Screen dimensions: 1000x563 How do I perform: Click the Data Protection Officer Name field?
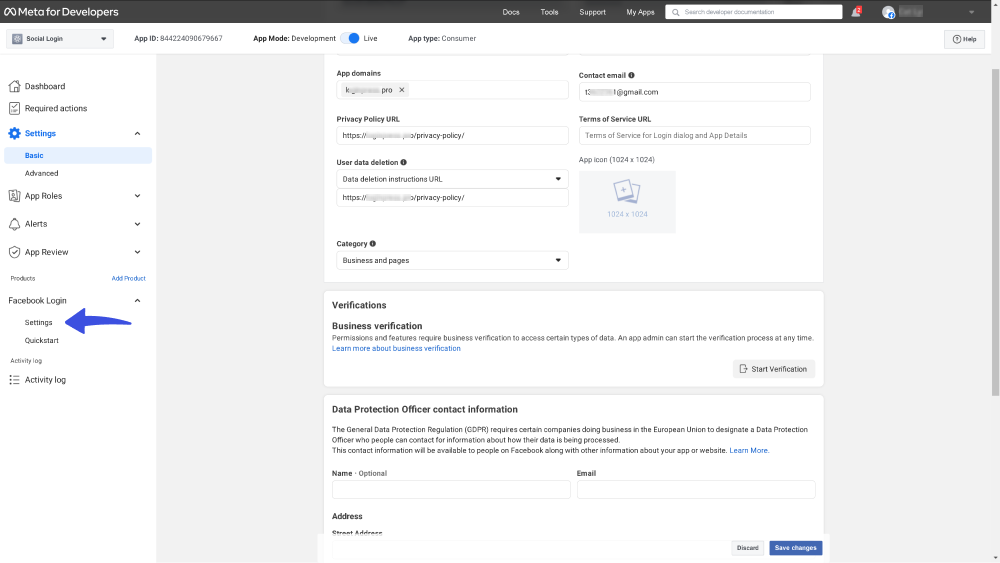(x=451, y=490)
